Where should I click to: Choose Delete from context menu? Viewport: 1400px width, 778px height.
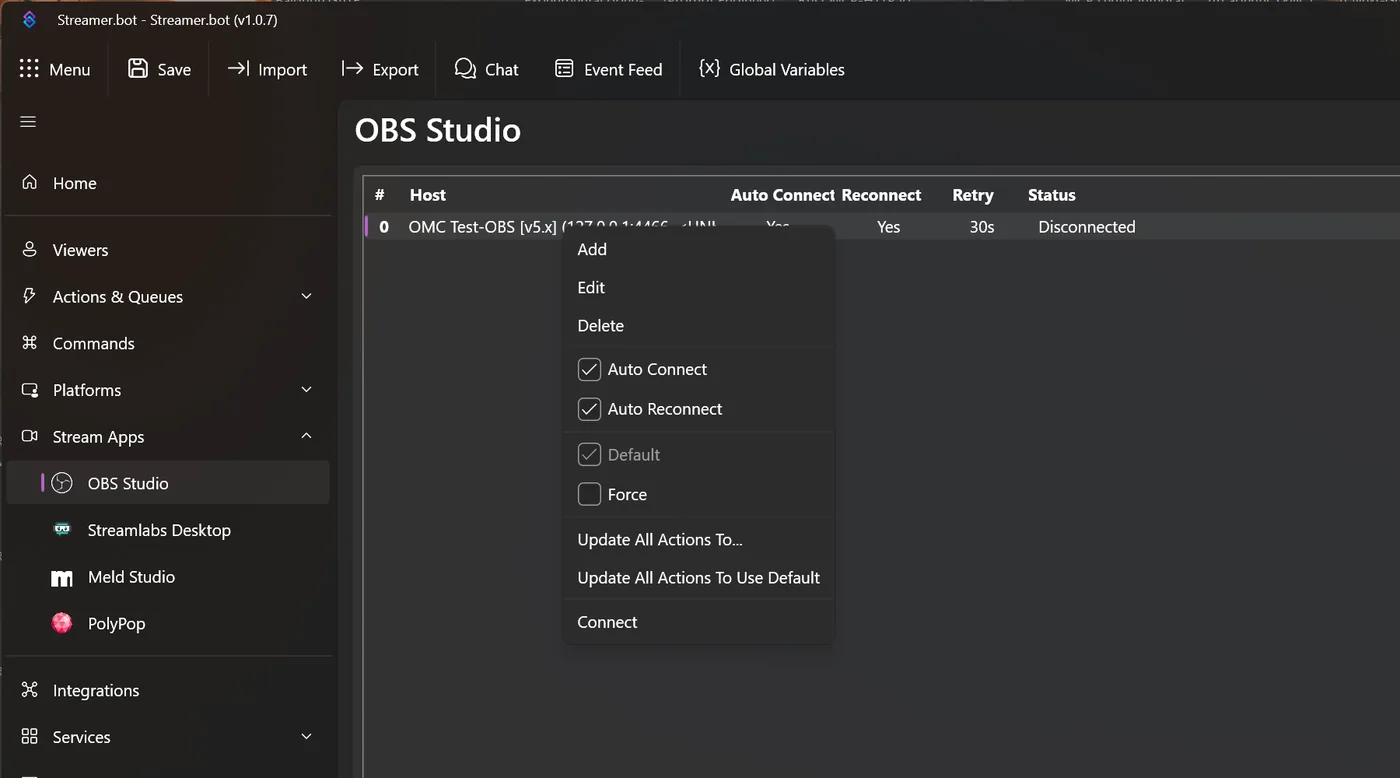(600, 326)
